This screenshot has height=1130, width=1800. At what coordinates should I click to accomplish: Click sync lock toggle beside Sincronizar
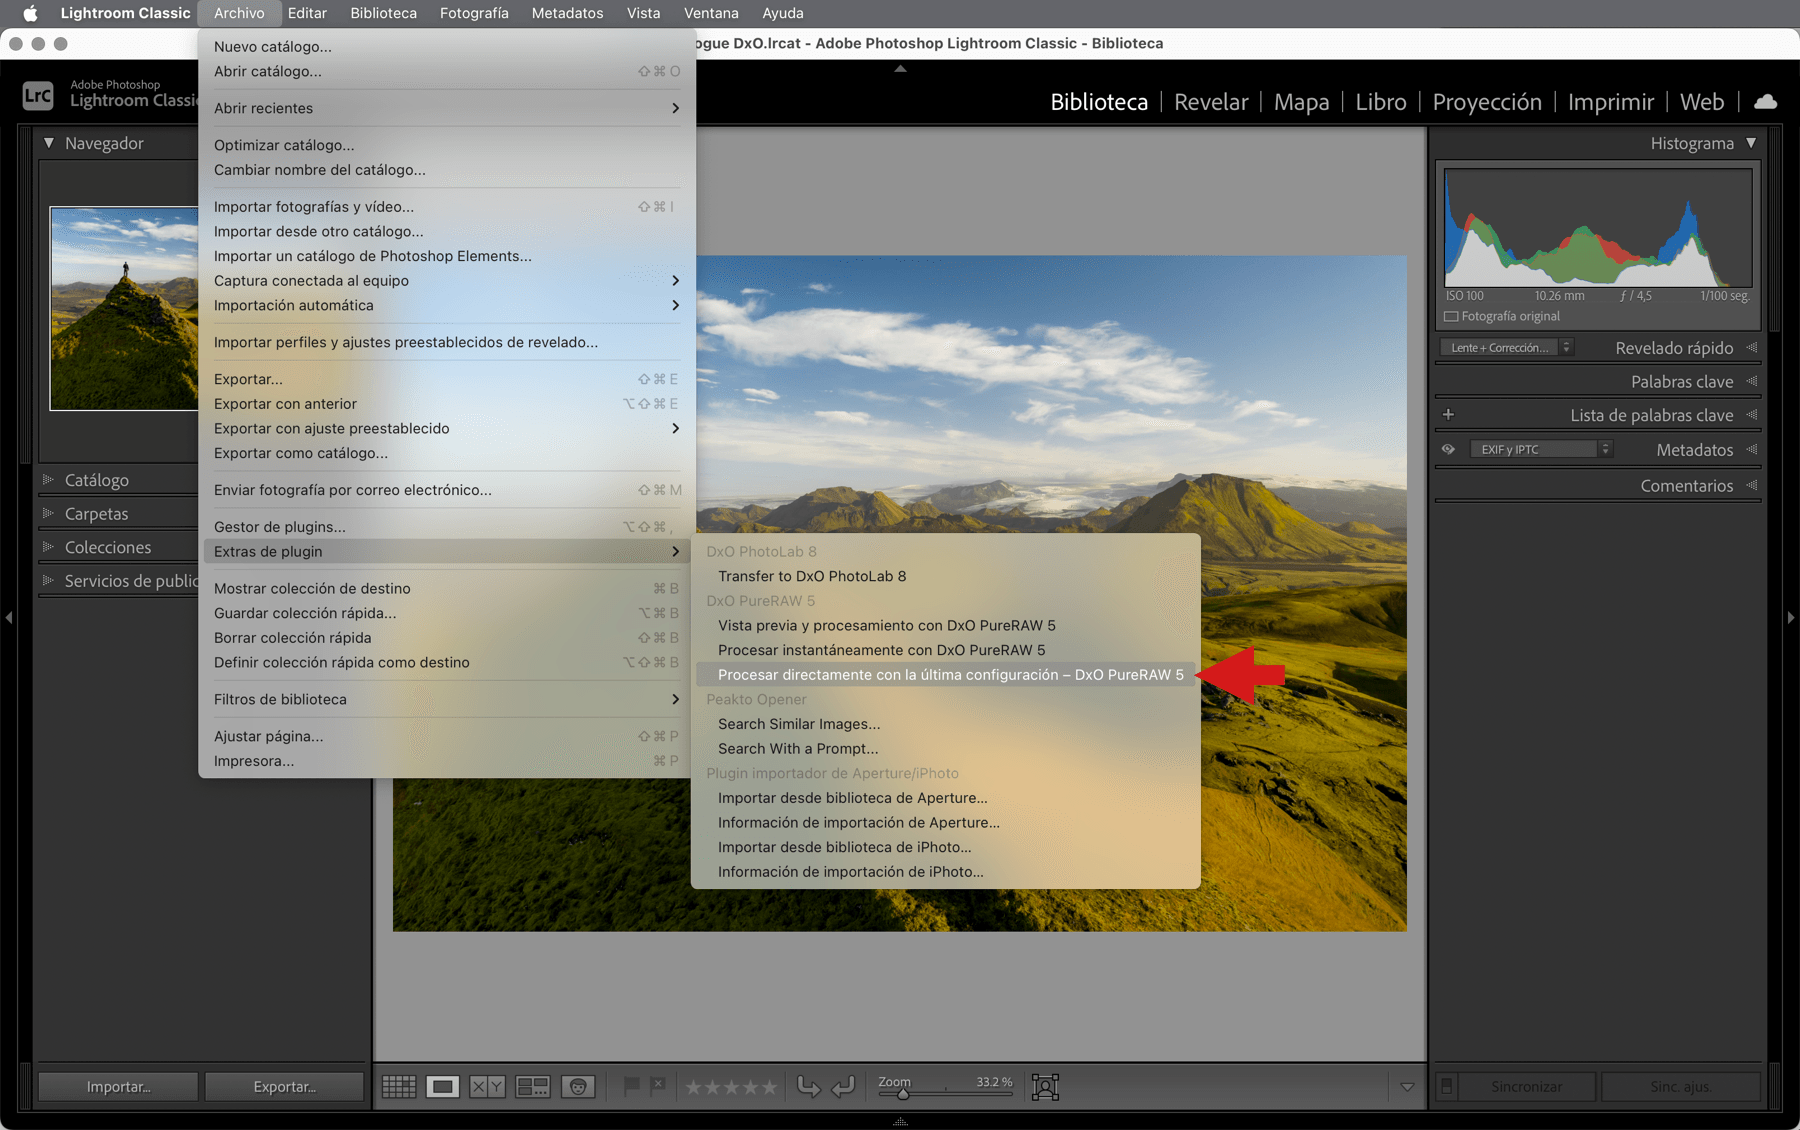click(1446, 1086)
